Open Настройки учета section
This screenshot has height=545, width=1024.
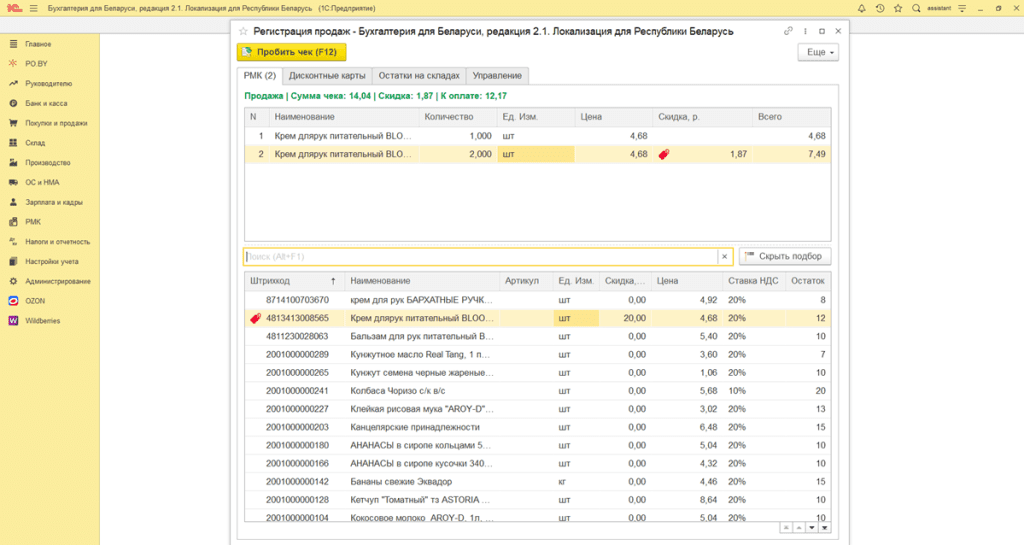(x=52, y=262)
